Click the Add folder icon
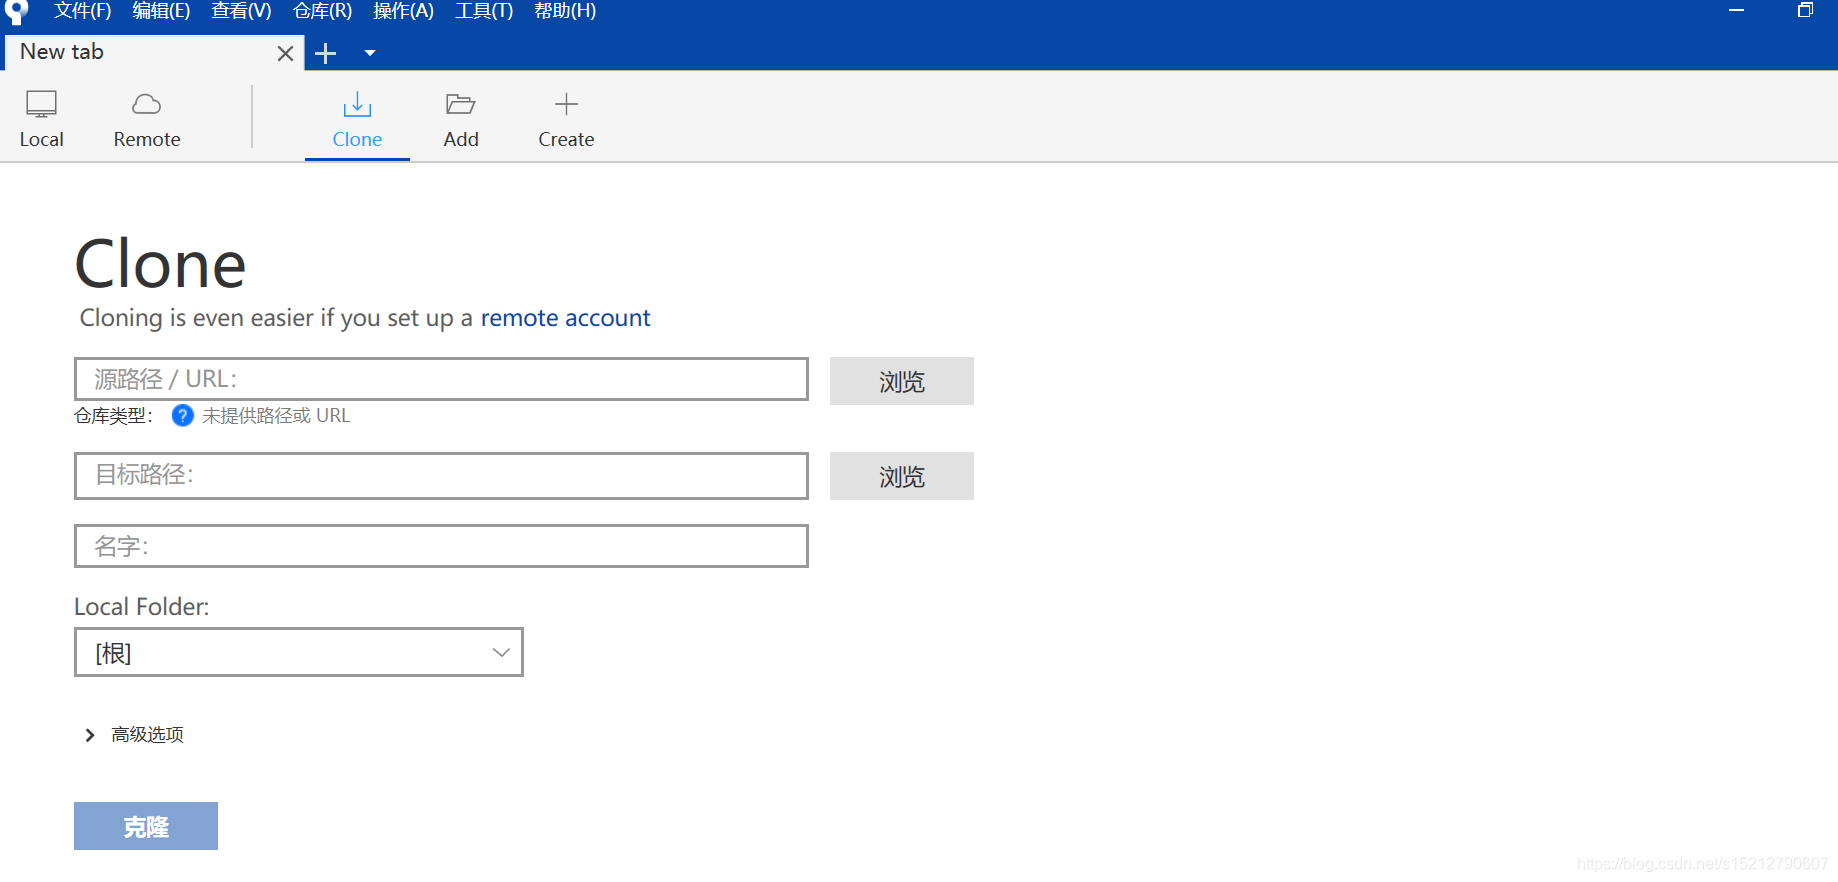1838x882 pixels. pyautogui.click(x=460, y=104)
